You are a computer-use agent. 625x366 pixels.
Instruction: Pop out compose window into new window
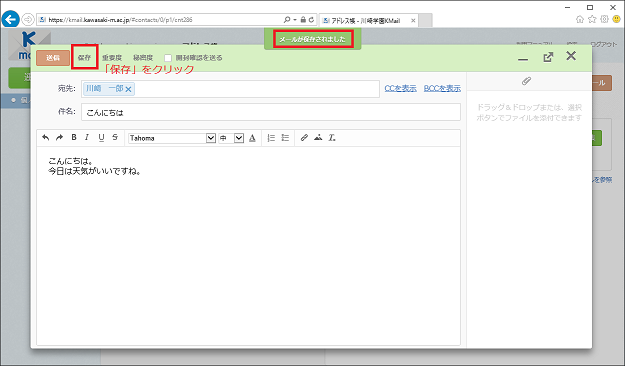(548, 57)
